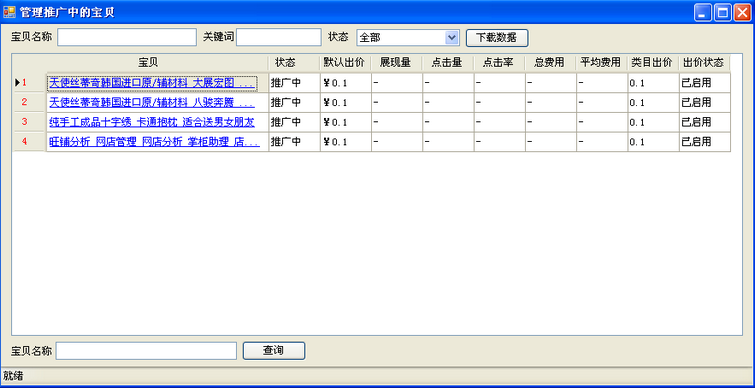
Task: Open link 天使丝蒂奇韩国进口原/辅材料 八骏奔腾
Action: tap(151, 103)
